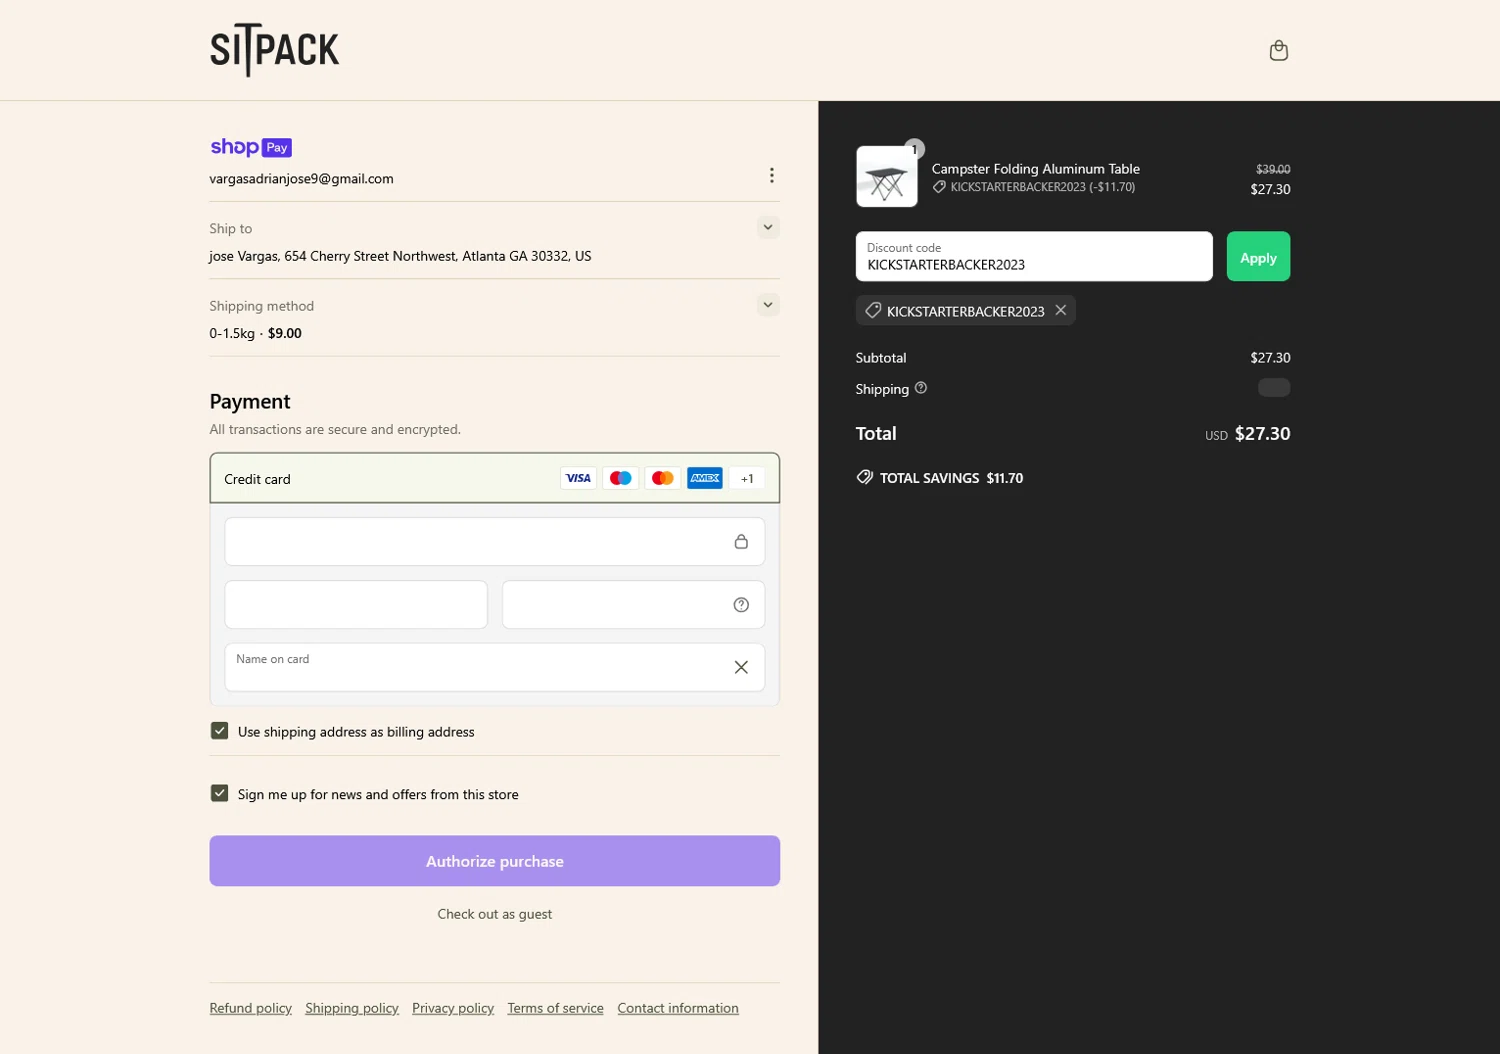The image size is (1500, 1054).
Task: Click the TOTAL SAVINGS $11.70 text
Action: [951, 478]
